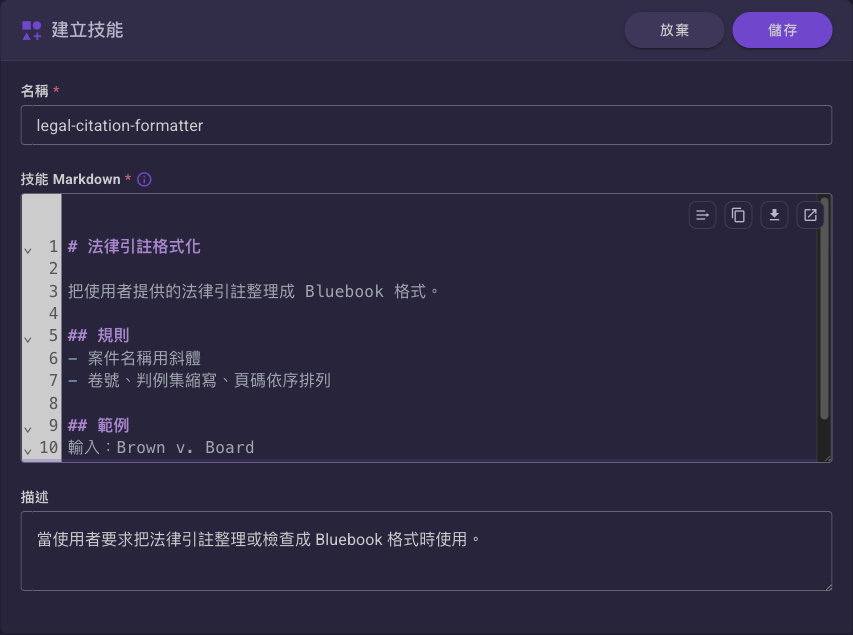Click line 6 text '案件名稱用斜體'
853x635 pixels.
[144, 358]
